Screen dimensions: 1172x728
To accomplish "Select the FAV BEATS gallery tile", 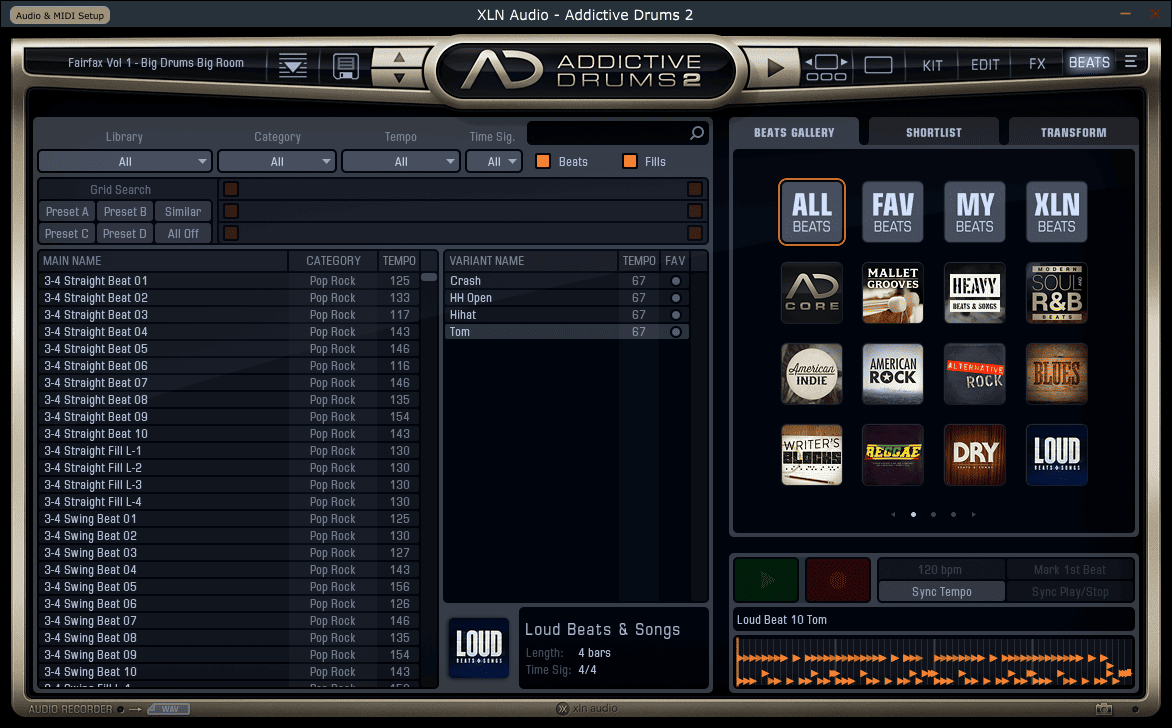I will pyautogui.click(x=892, y=212).
